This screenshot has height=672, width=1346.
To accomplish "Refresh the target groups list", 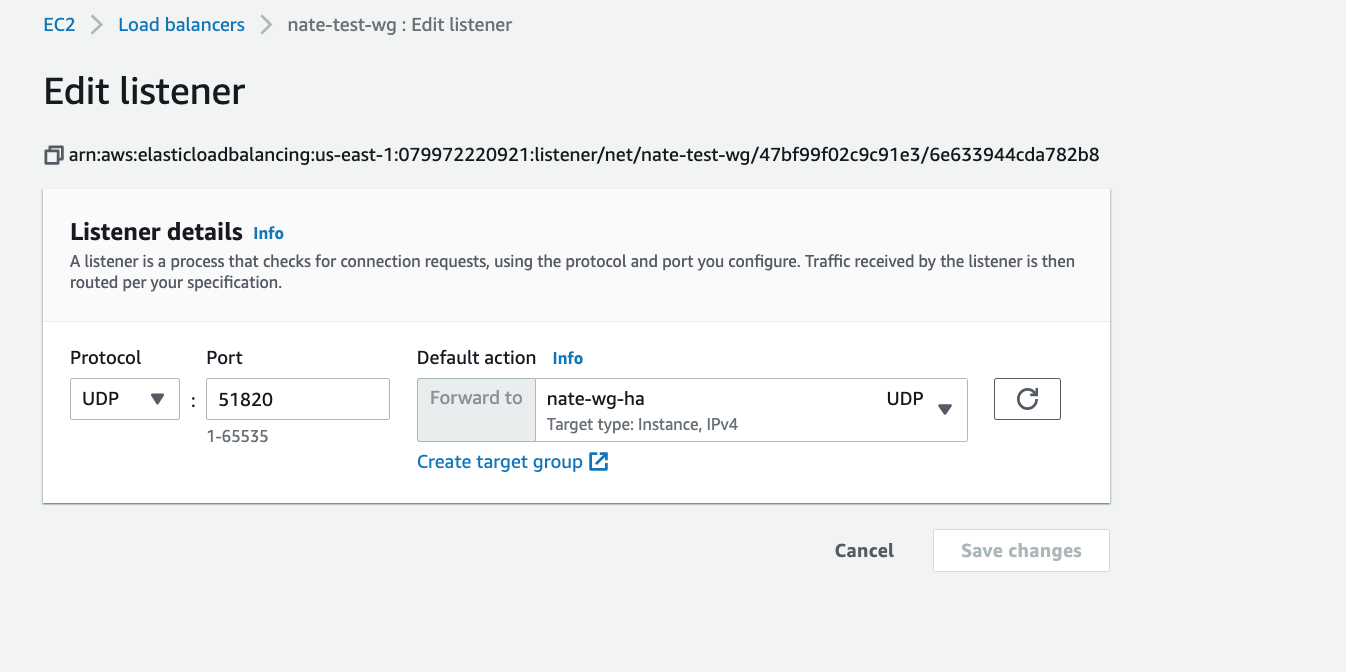I will pos(1027,399).
